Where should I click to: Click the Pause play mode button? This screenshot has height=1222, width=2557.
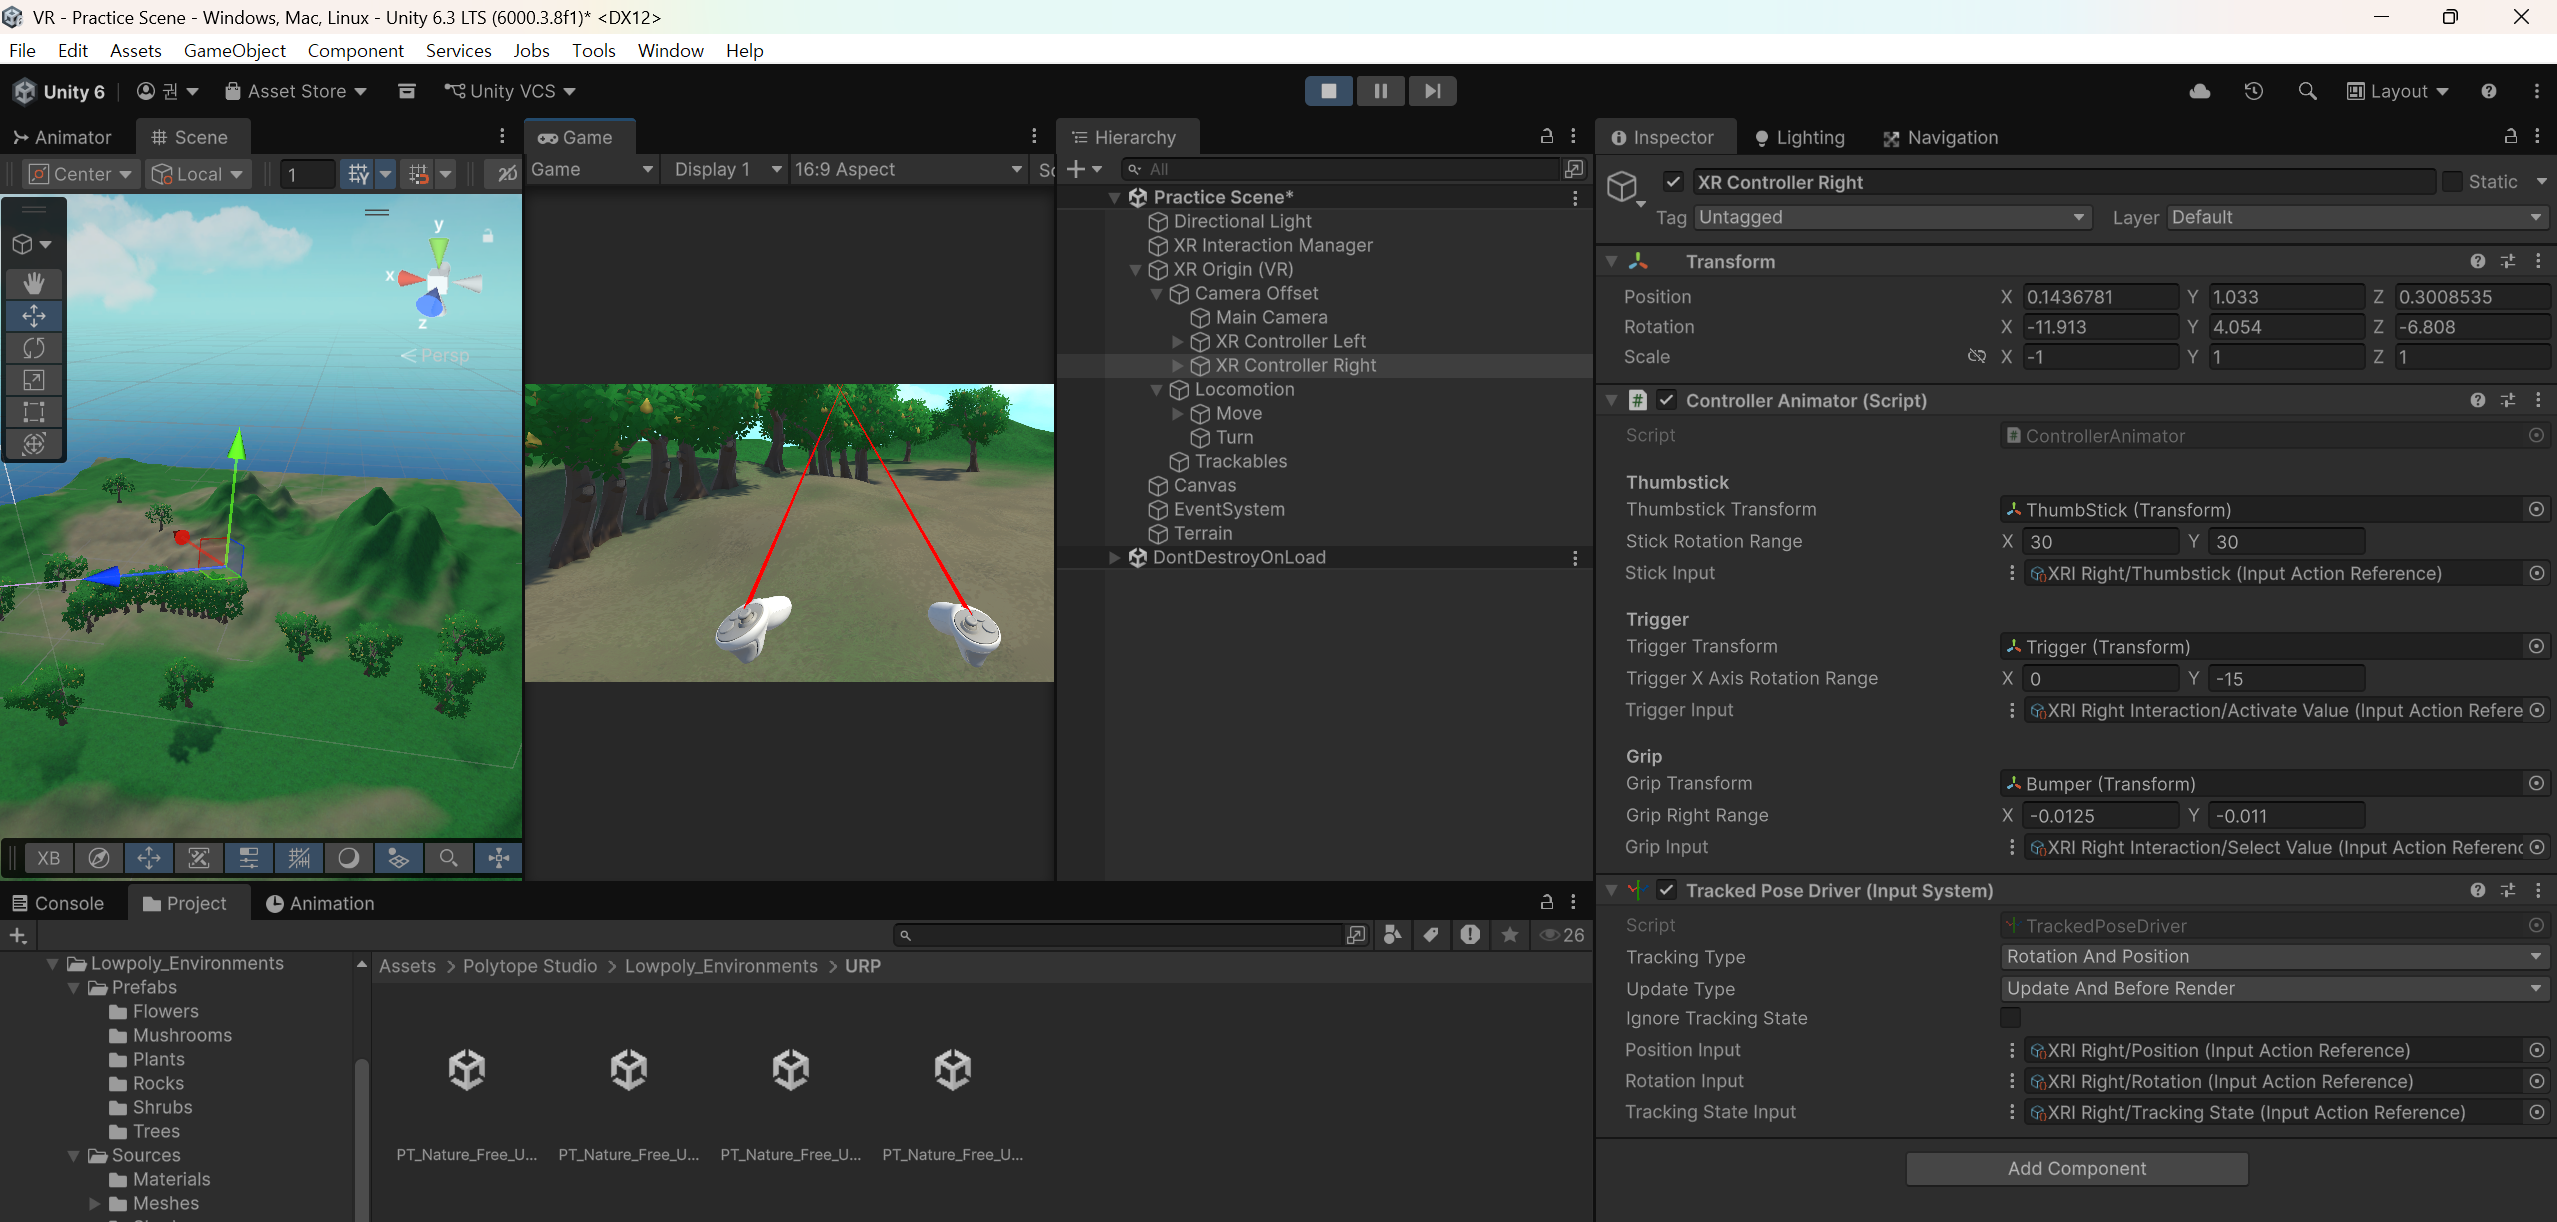click(1380, 91)
